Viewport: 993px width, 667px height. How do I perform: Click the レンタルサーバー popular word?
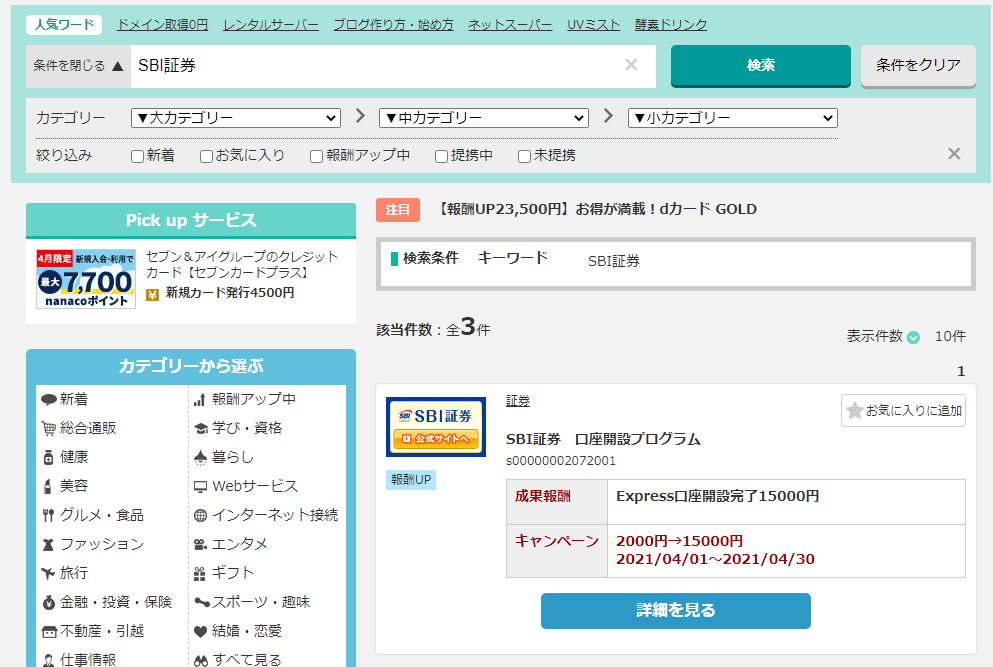[x=271, y=25]
